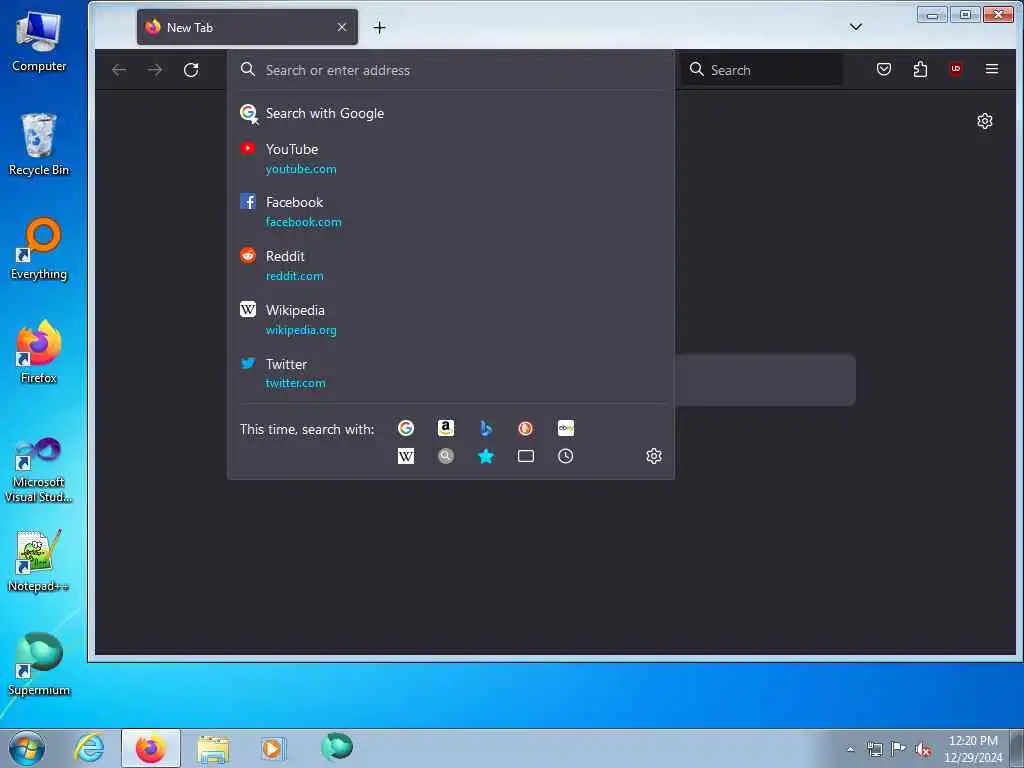This screenshot has width=1024, height=768.
Task: Choose Search with Google suggestion
Action: tap(451, 113)
